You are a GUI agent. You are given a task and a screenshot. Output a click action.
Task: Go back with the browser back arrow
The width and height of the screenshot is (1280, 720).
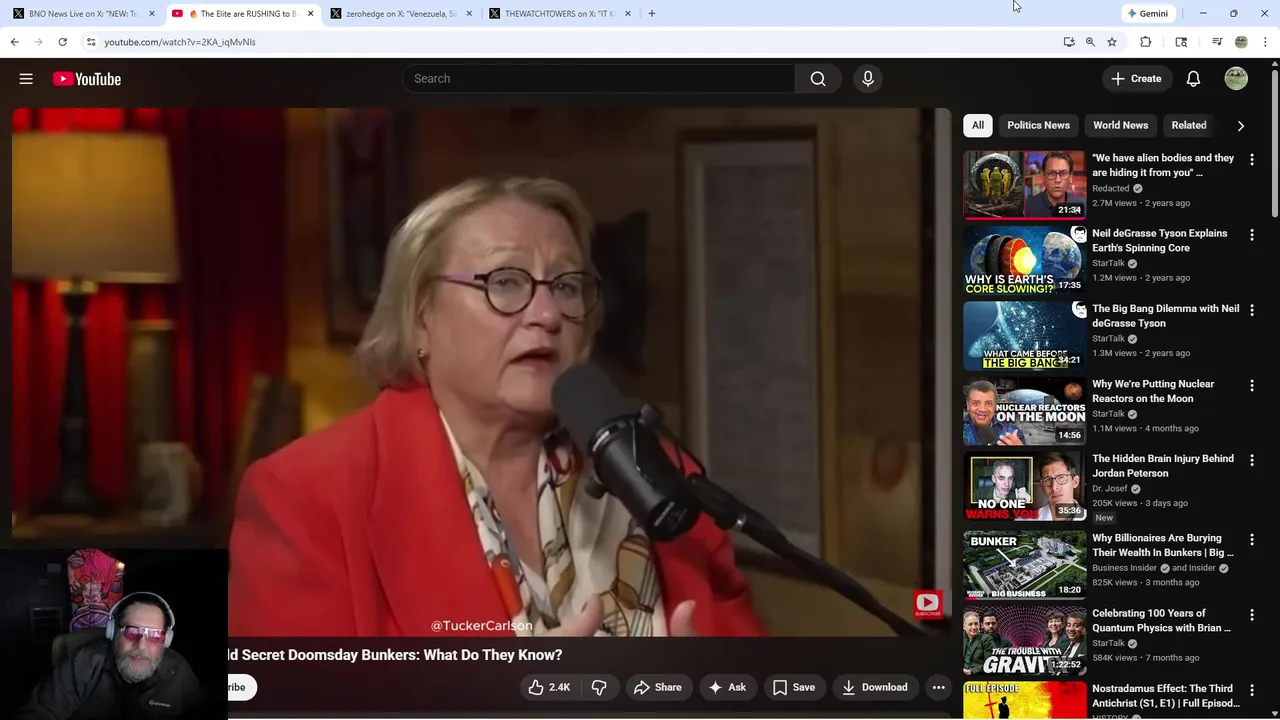(x=14, y=42)
